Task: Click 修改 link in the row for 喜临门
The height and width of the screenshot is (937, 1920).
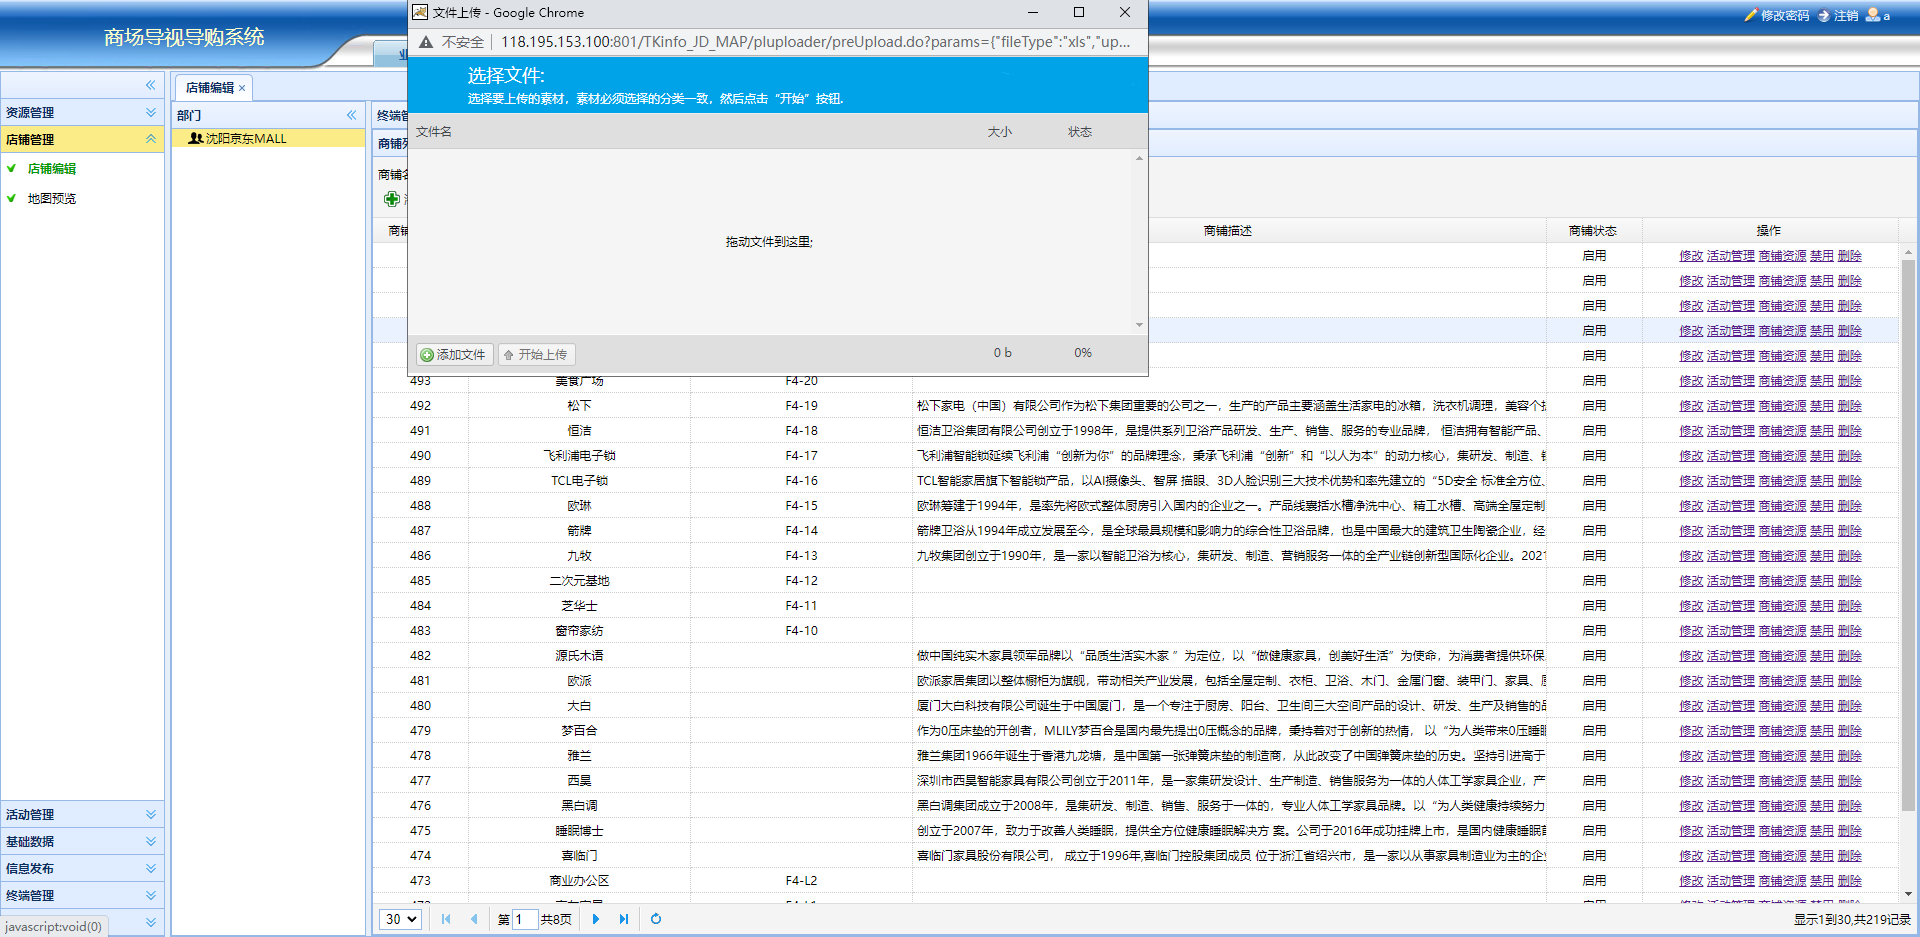Action: point(1691,856)
